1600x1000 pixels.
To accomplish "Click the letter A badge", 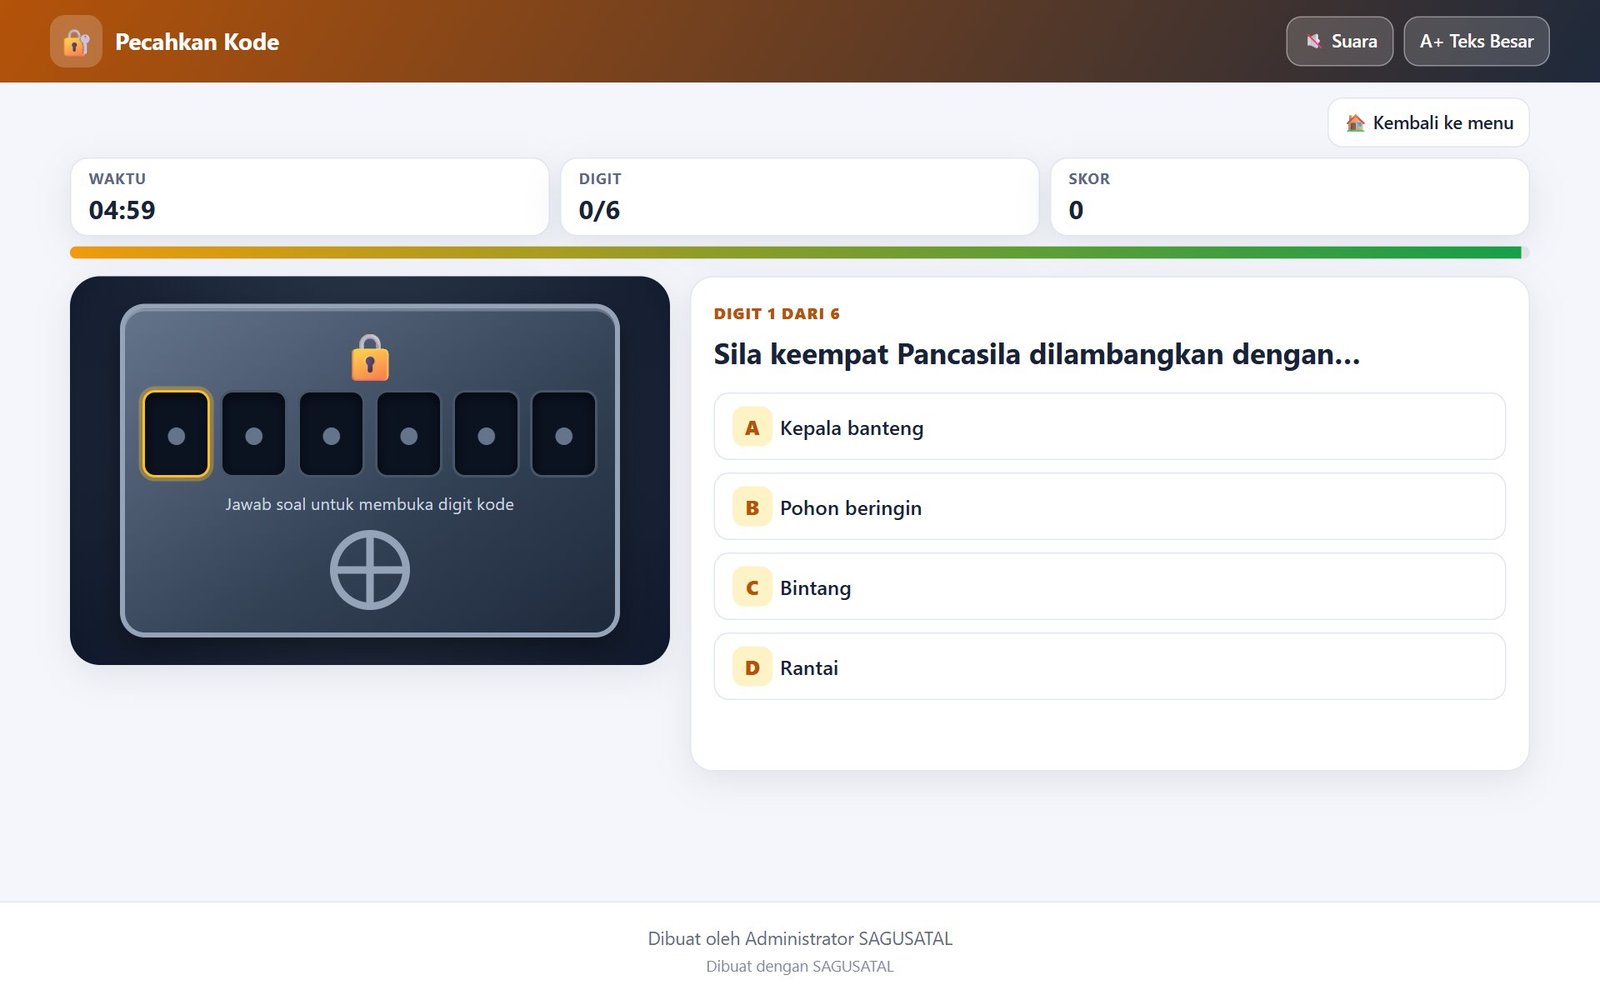I will (752, 427).
